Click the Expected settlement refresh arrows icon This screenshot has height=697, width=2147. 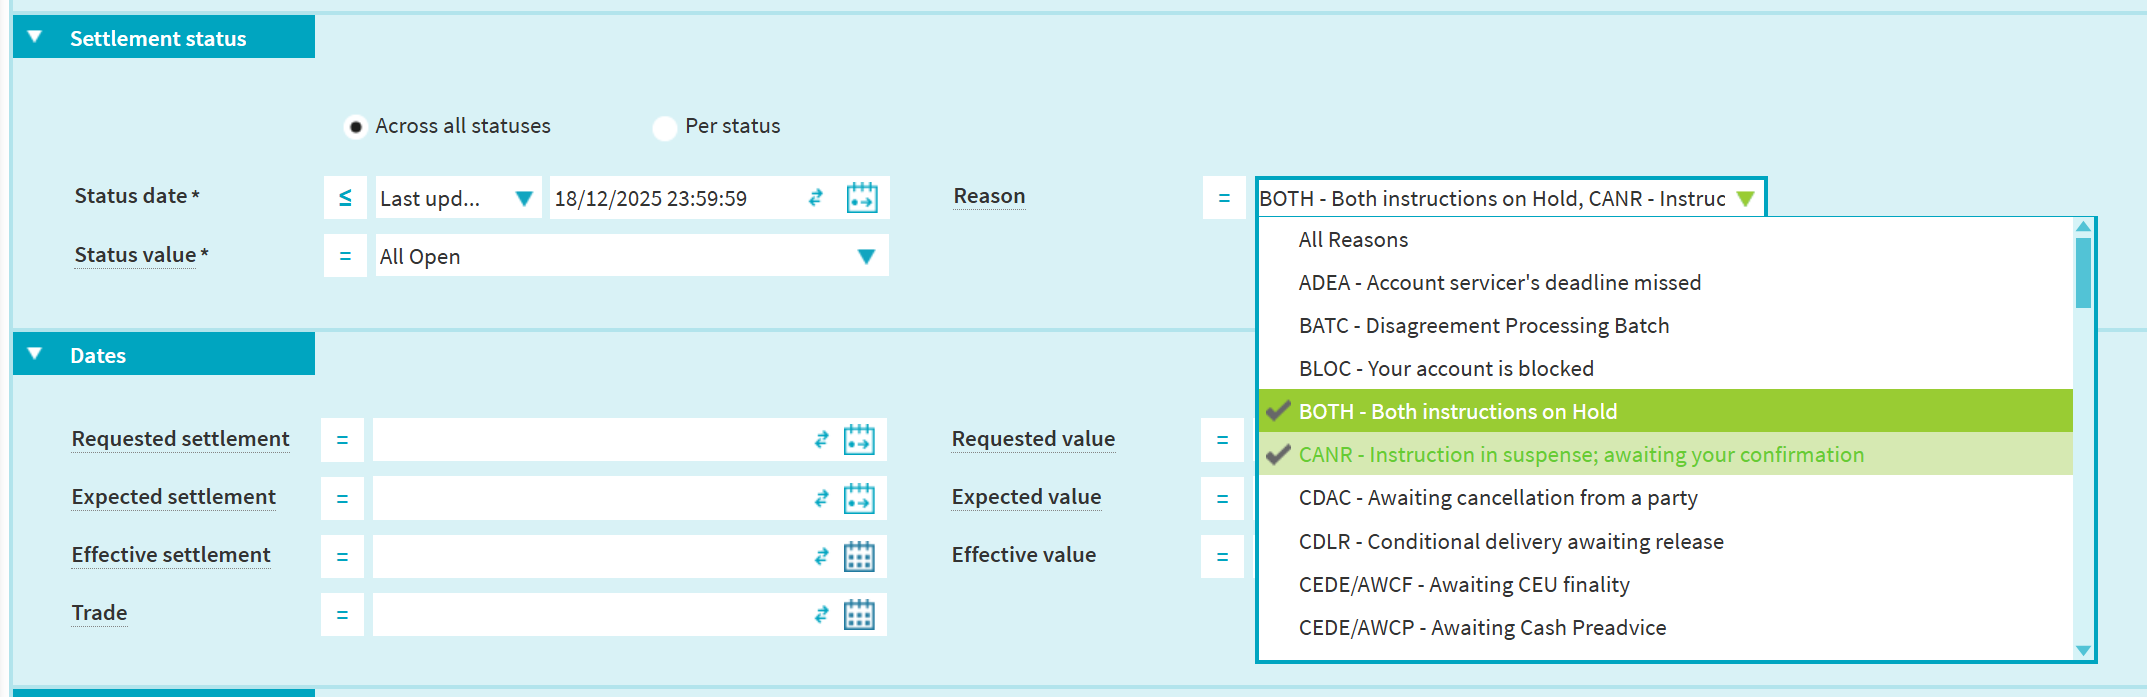pyautogui.click(x=821, y=498)
